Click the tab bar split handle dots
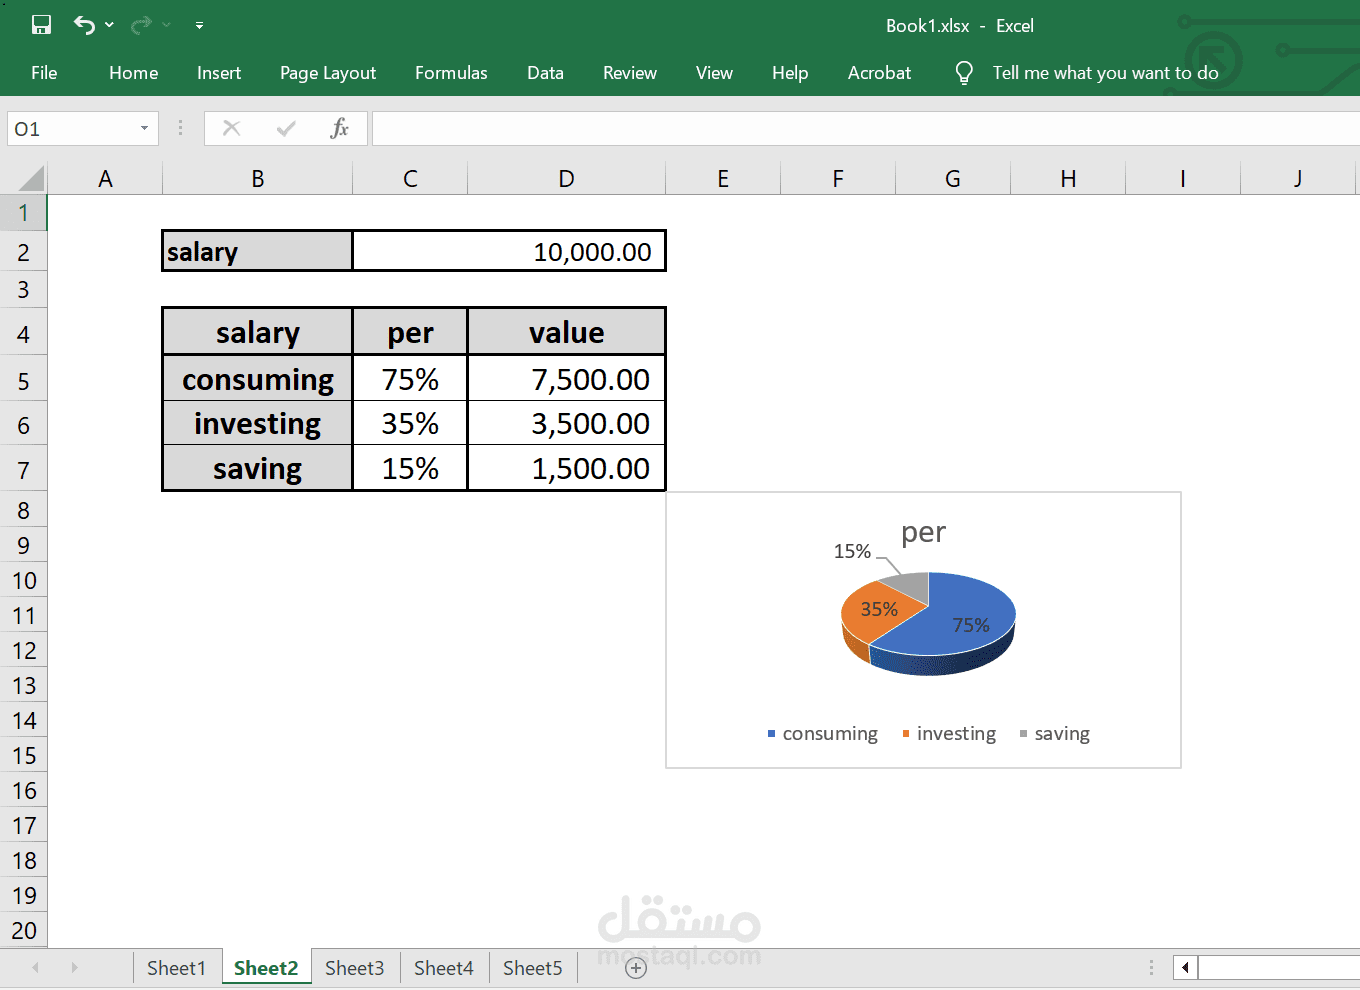The height and width of the screenshot is (990, 1360). (x=1151, y=968)
